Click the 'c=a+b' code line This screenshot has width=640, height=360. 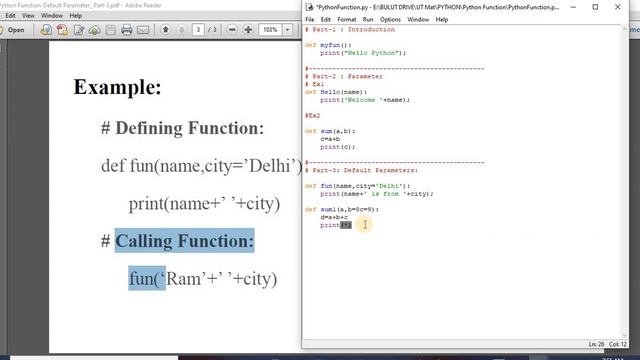(x=330, y=139)
